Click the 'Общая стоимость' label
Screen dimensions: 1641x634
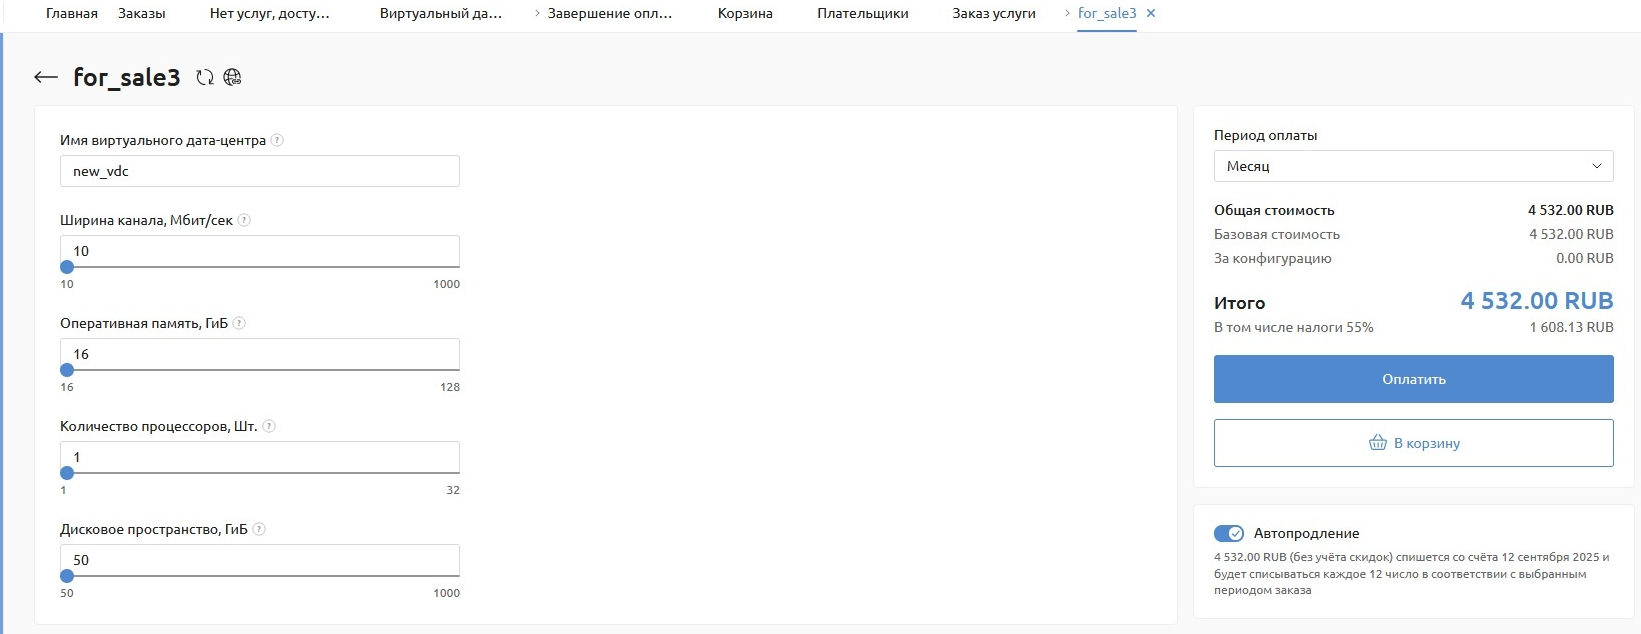click(1274, 210)
